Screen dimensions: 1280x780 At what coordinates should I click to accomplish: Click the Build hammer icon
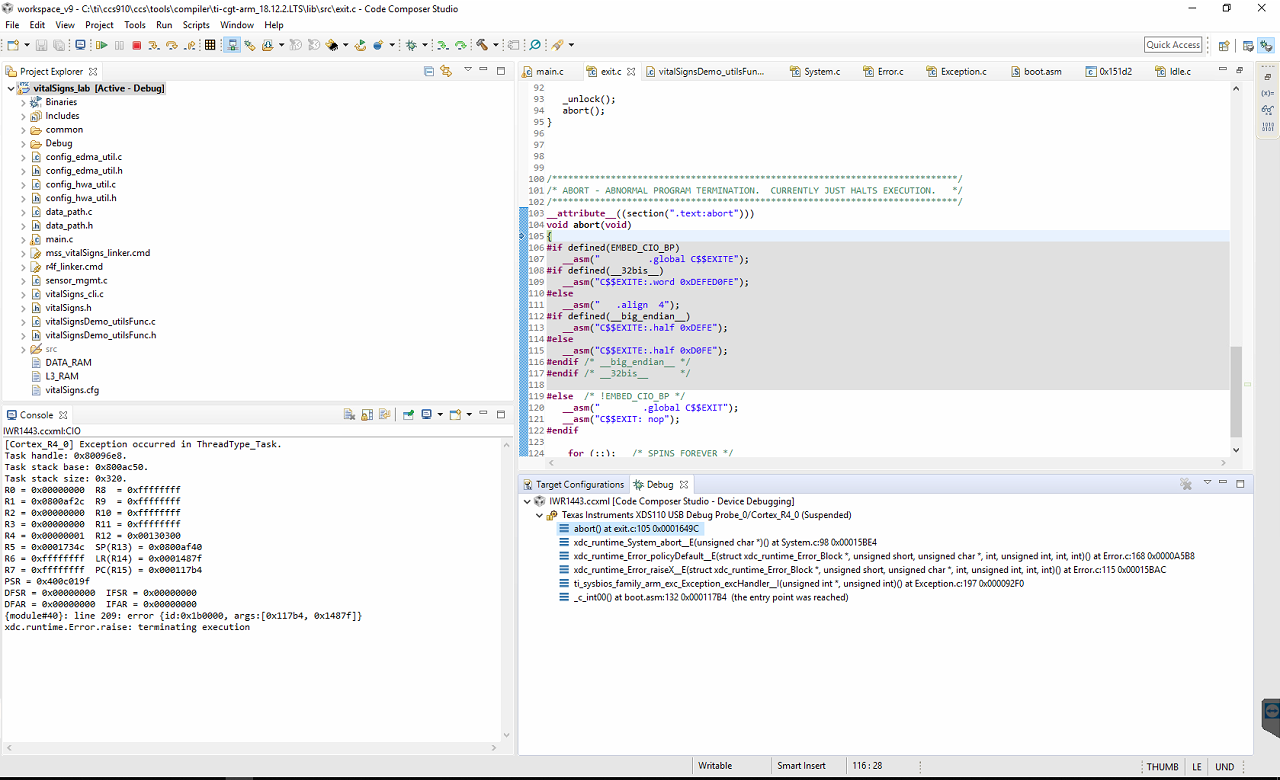(482, 45)
